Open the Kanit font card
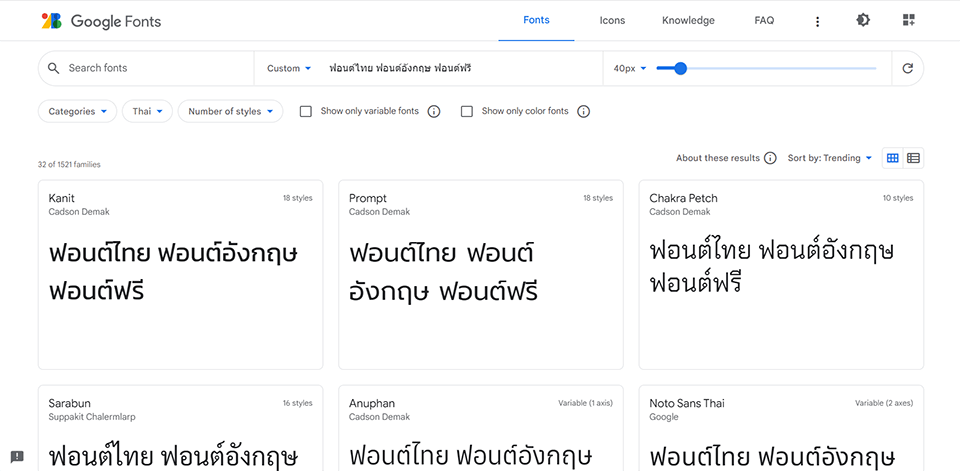The image size is (960, 471). [x=181, y=275]
